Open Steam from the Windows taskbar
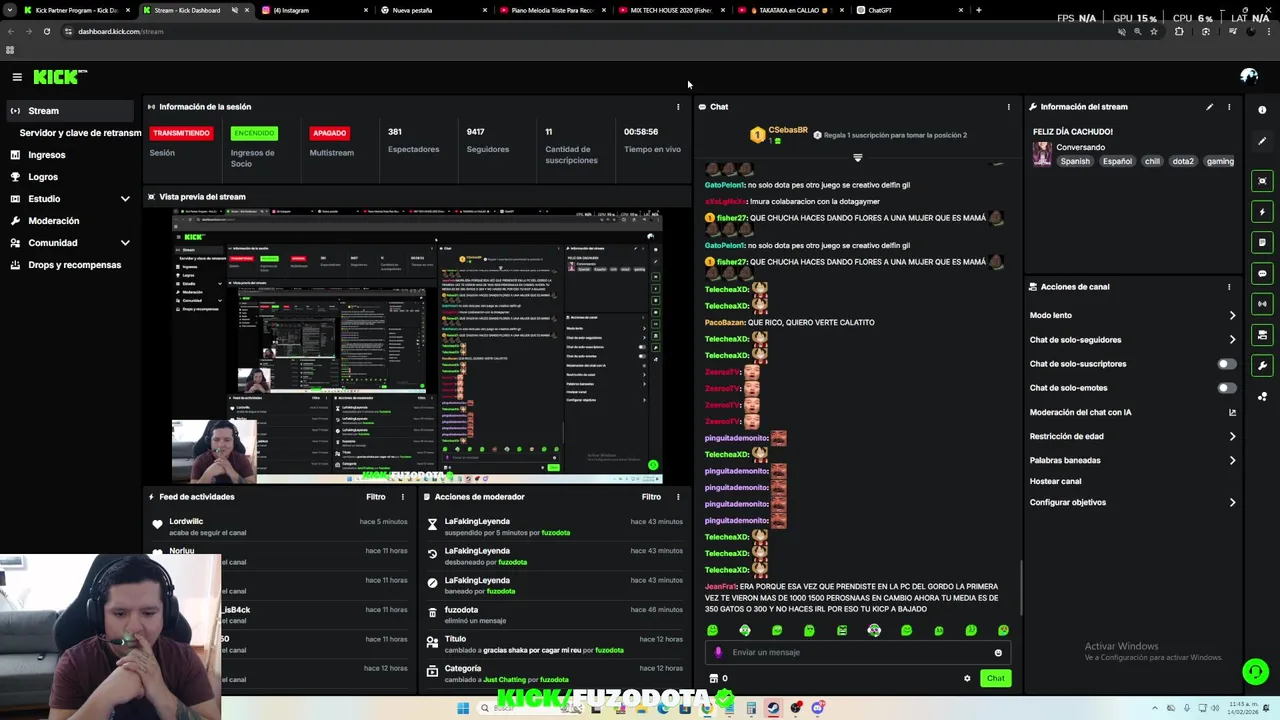 (773, 708)
